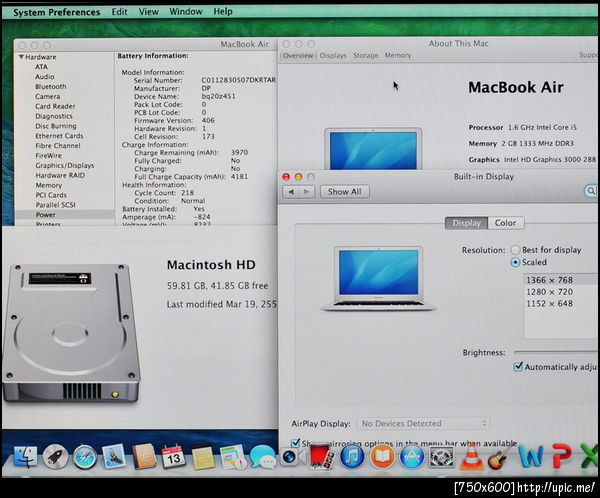Switch to the Color tab
Screen dimensions: 600x498
[505, 223]
